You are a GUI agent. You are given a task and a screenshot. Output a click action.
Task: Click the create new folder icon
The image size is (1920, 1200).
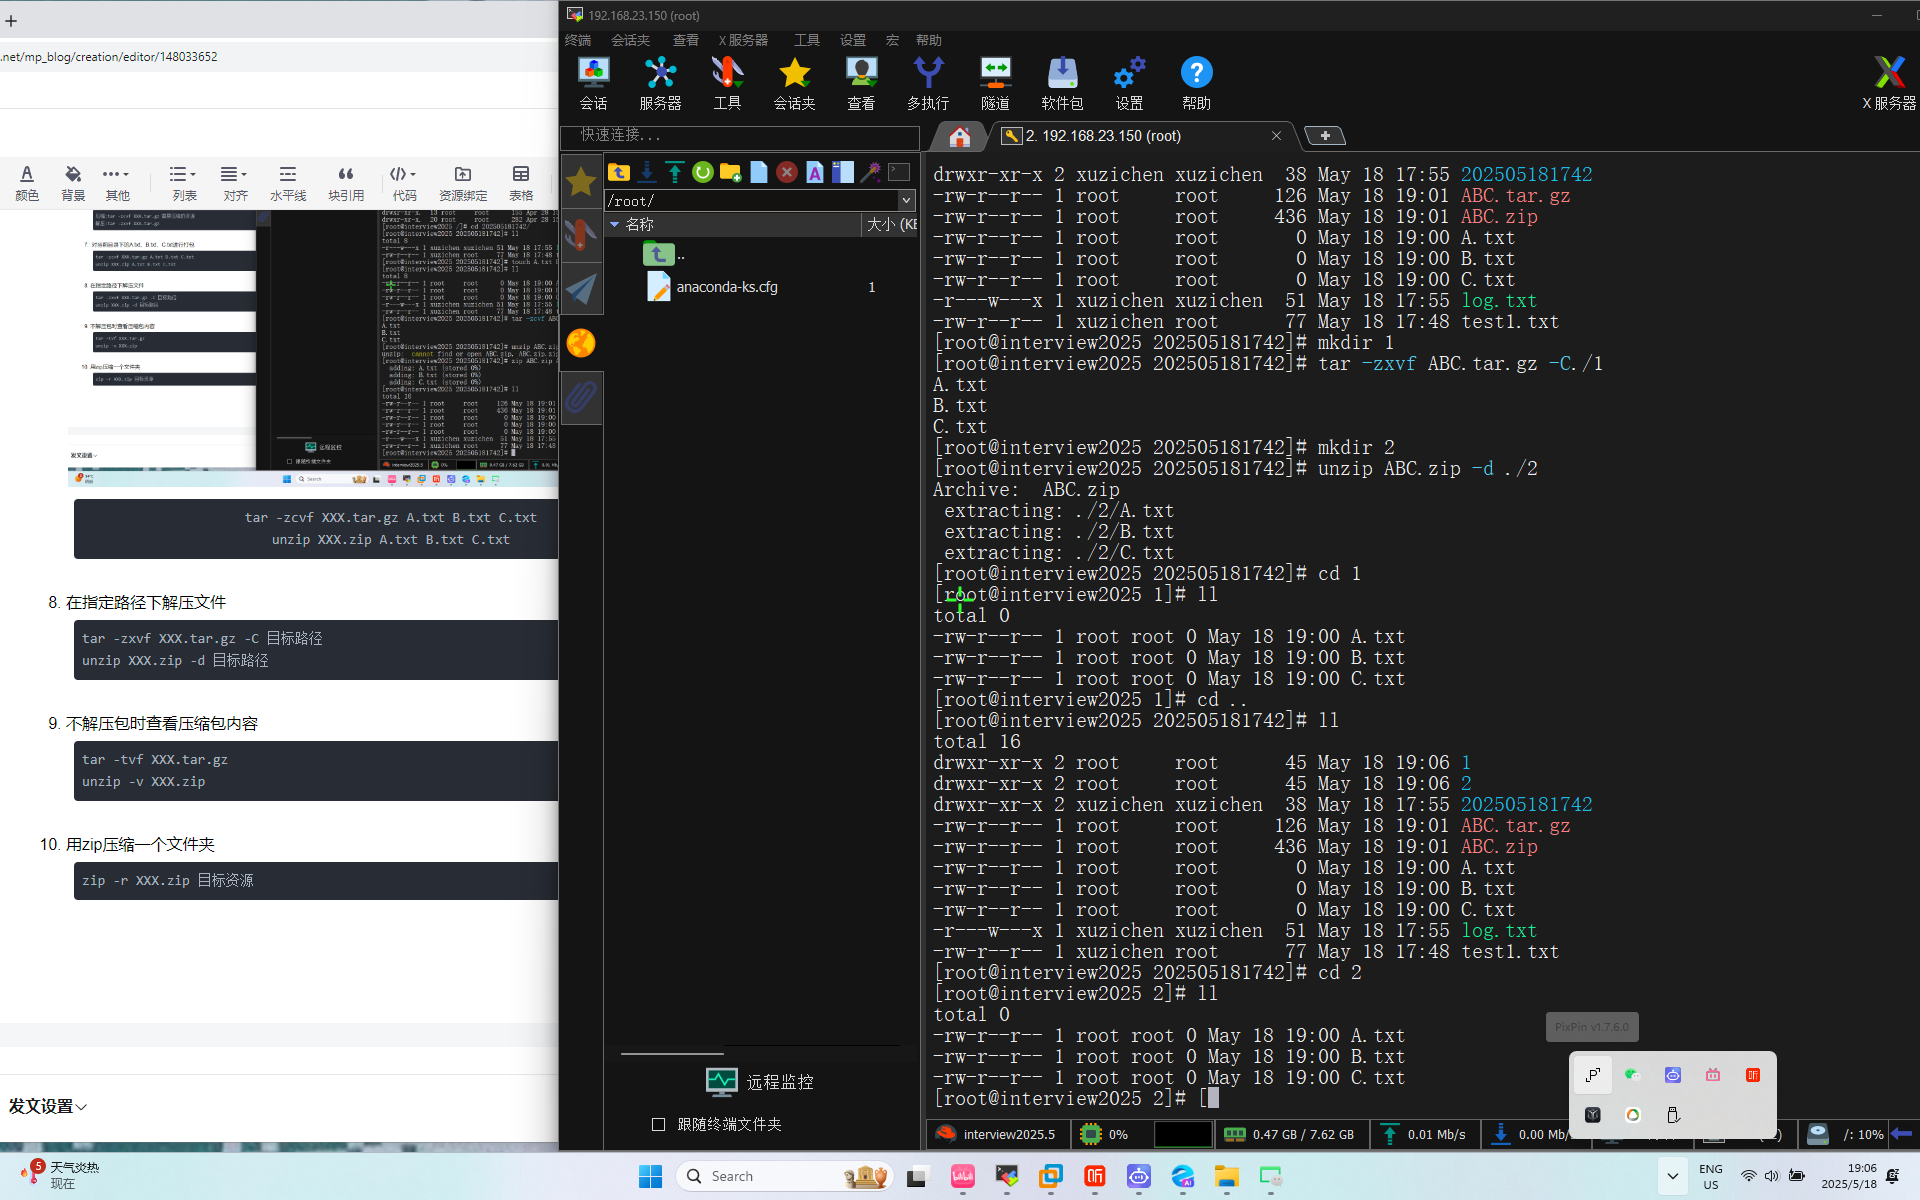[x=730, y=172]
